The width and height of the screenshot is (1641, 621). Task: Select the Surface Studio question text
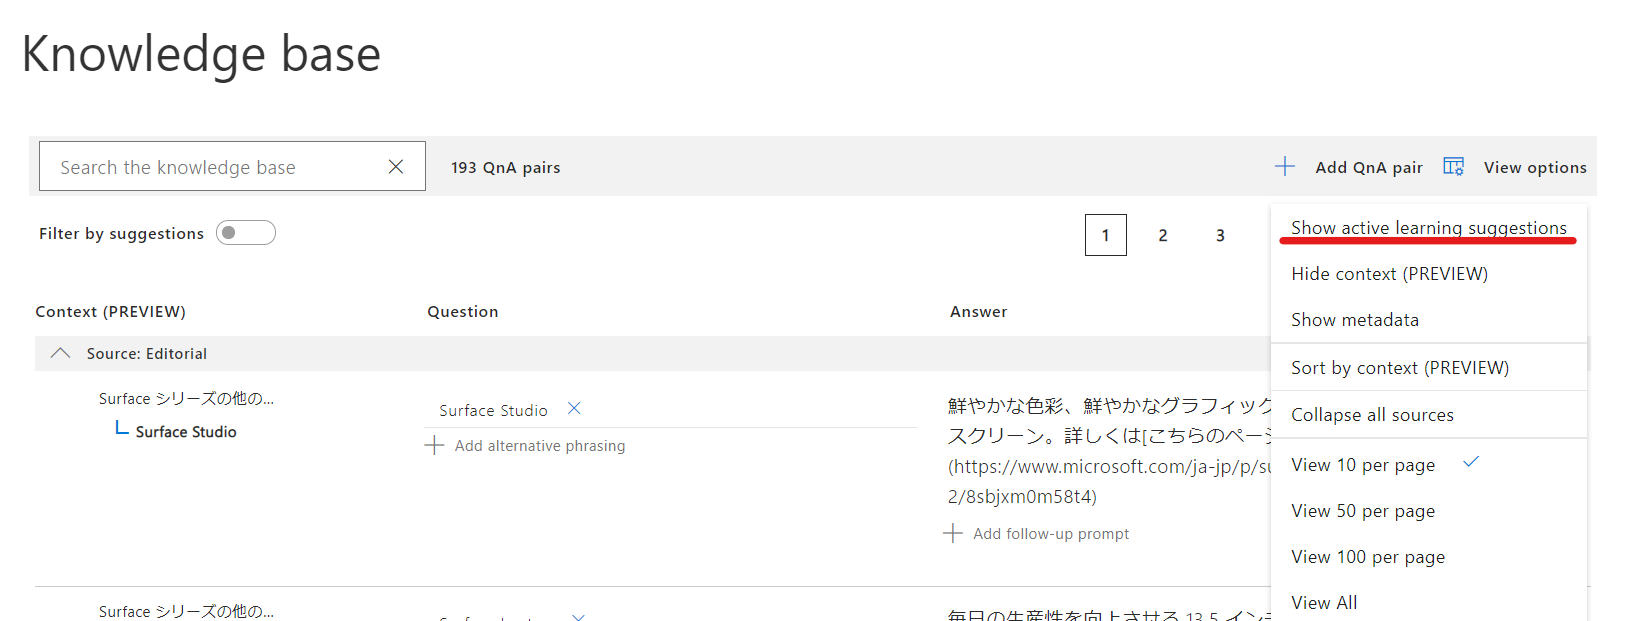pos(493,410)
